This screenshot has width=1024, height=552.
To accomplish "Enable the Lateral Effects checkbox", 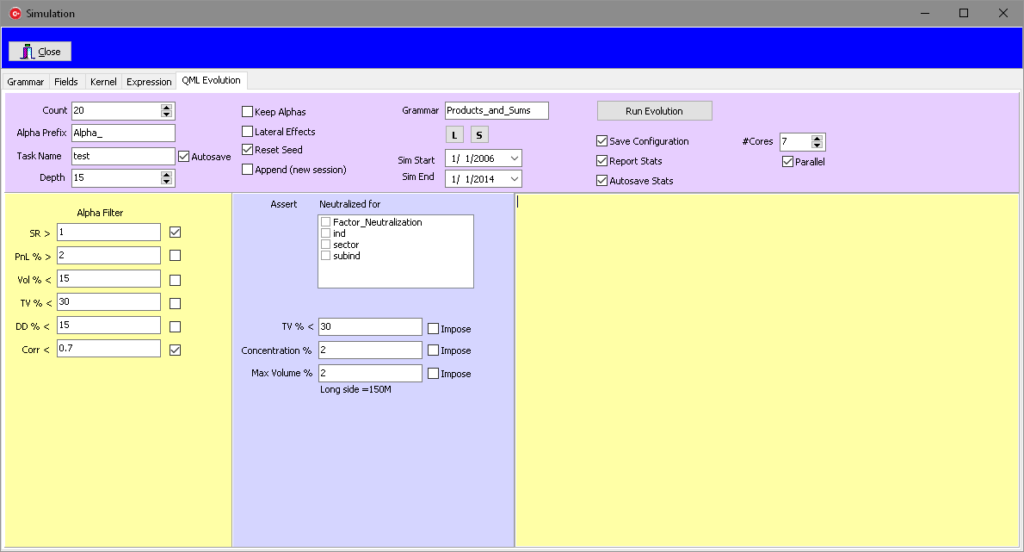I will click(x=248, y=131).
